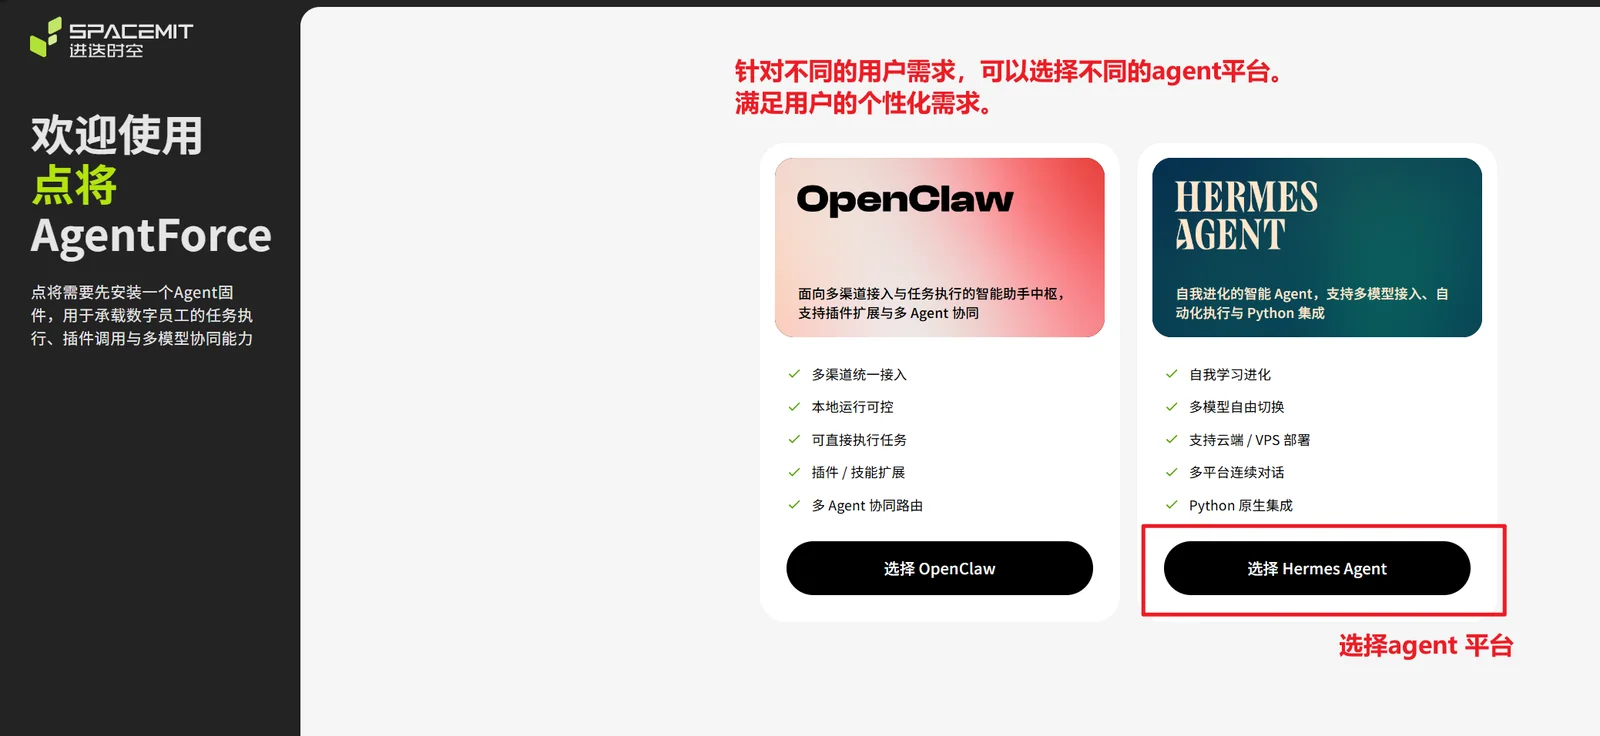
Task: Click checkmark beside 本地运行可控
Action: 794,407
